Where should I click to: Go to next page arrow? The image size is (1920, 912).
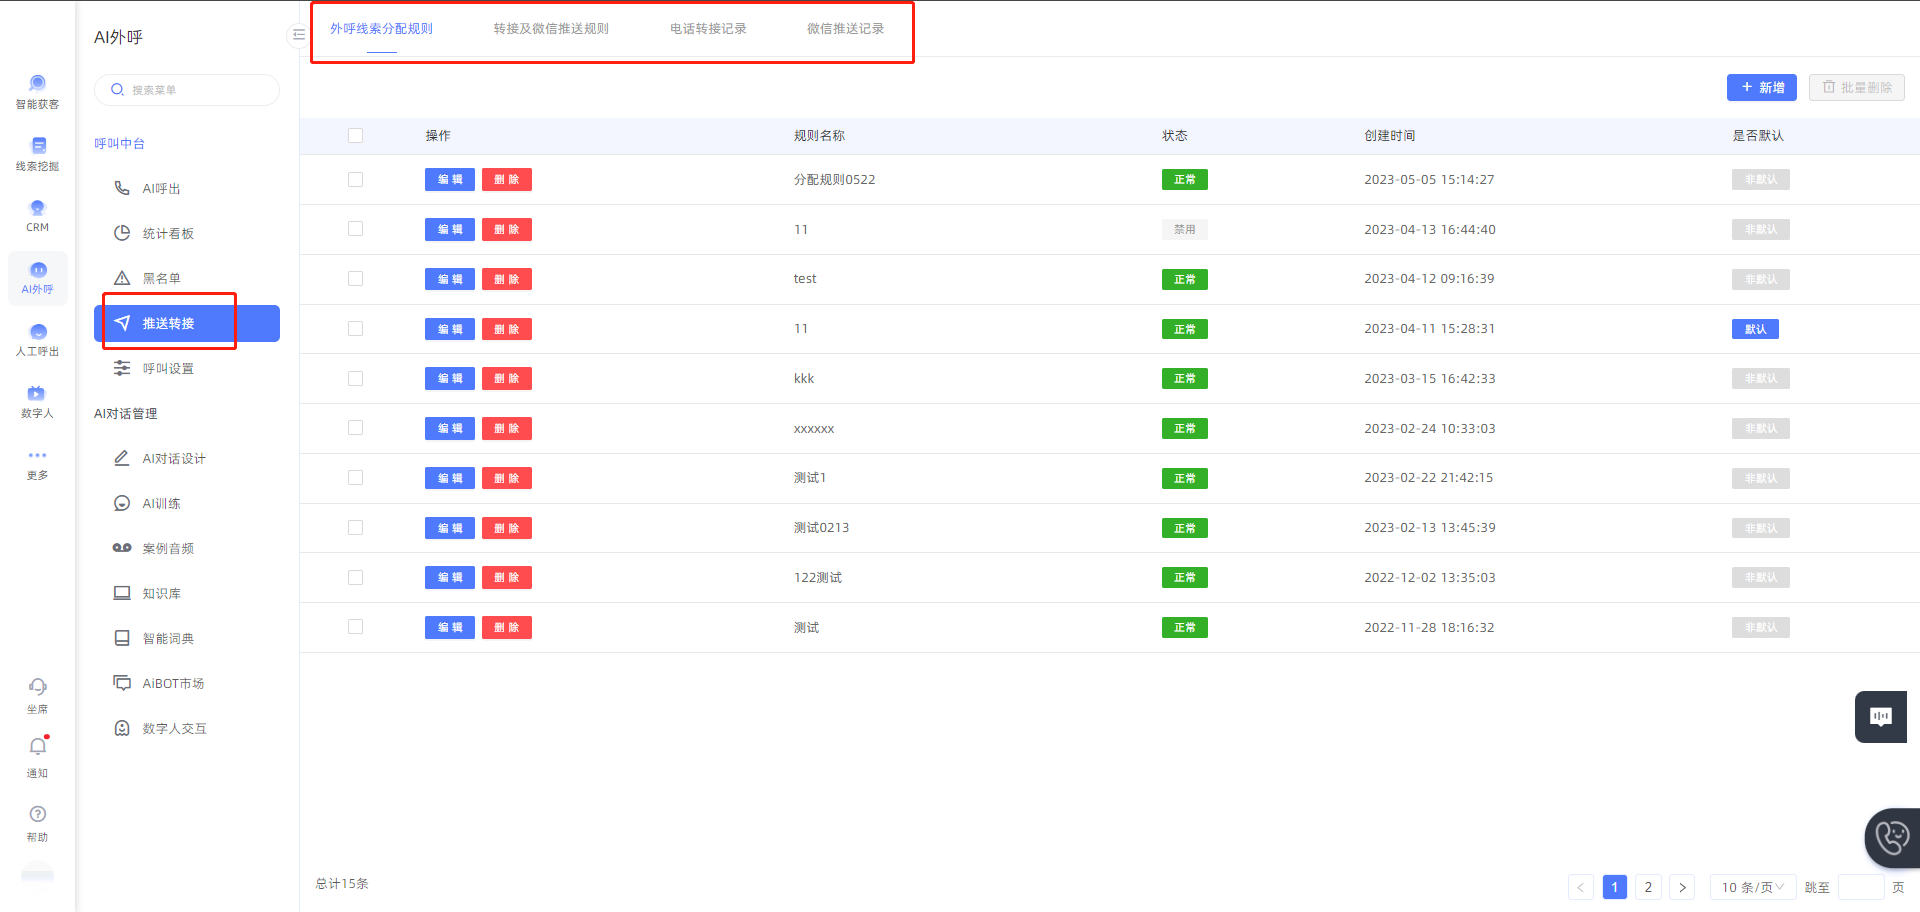[x=1682, y=887]
